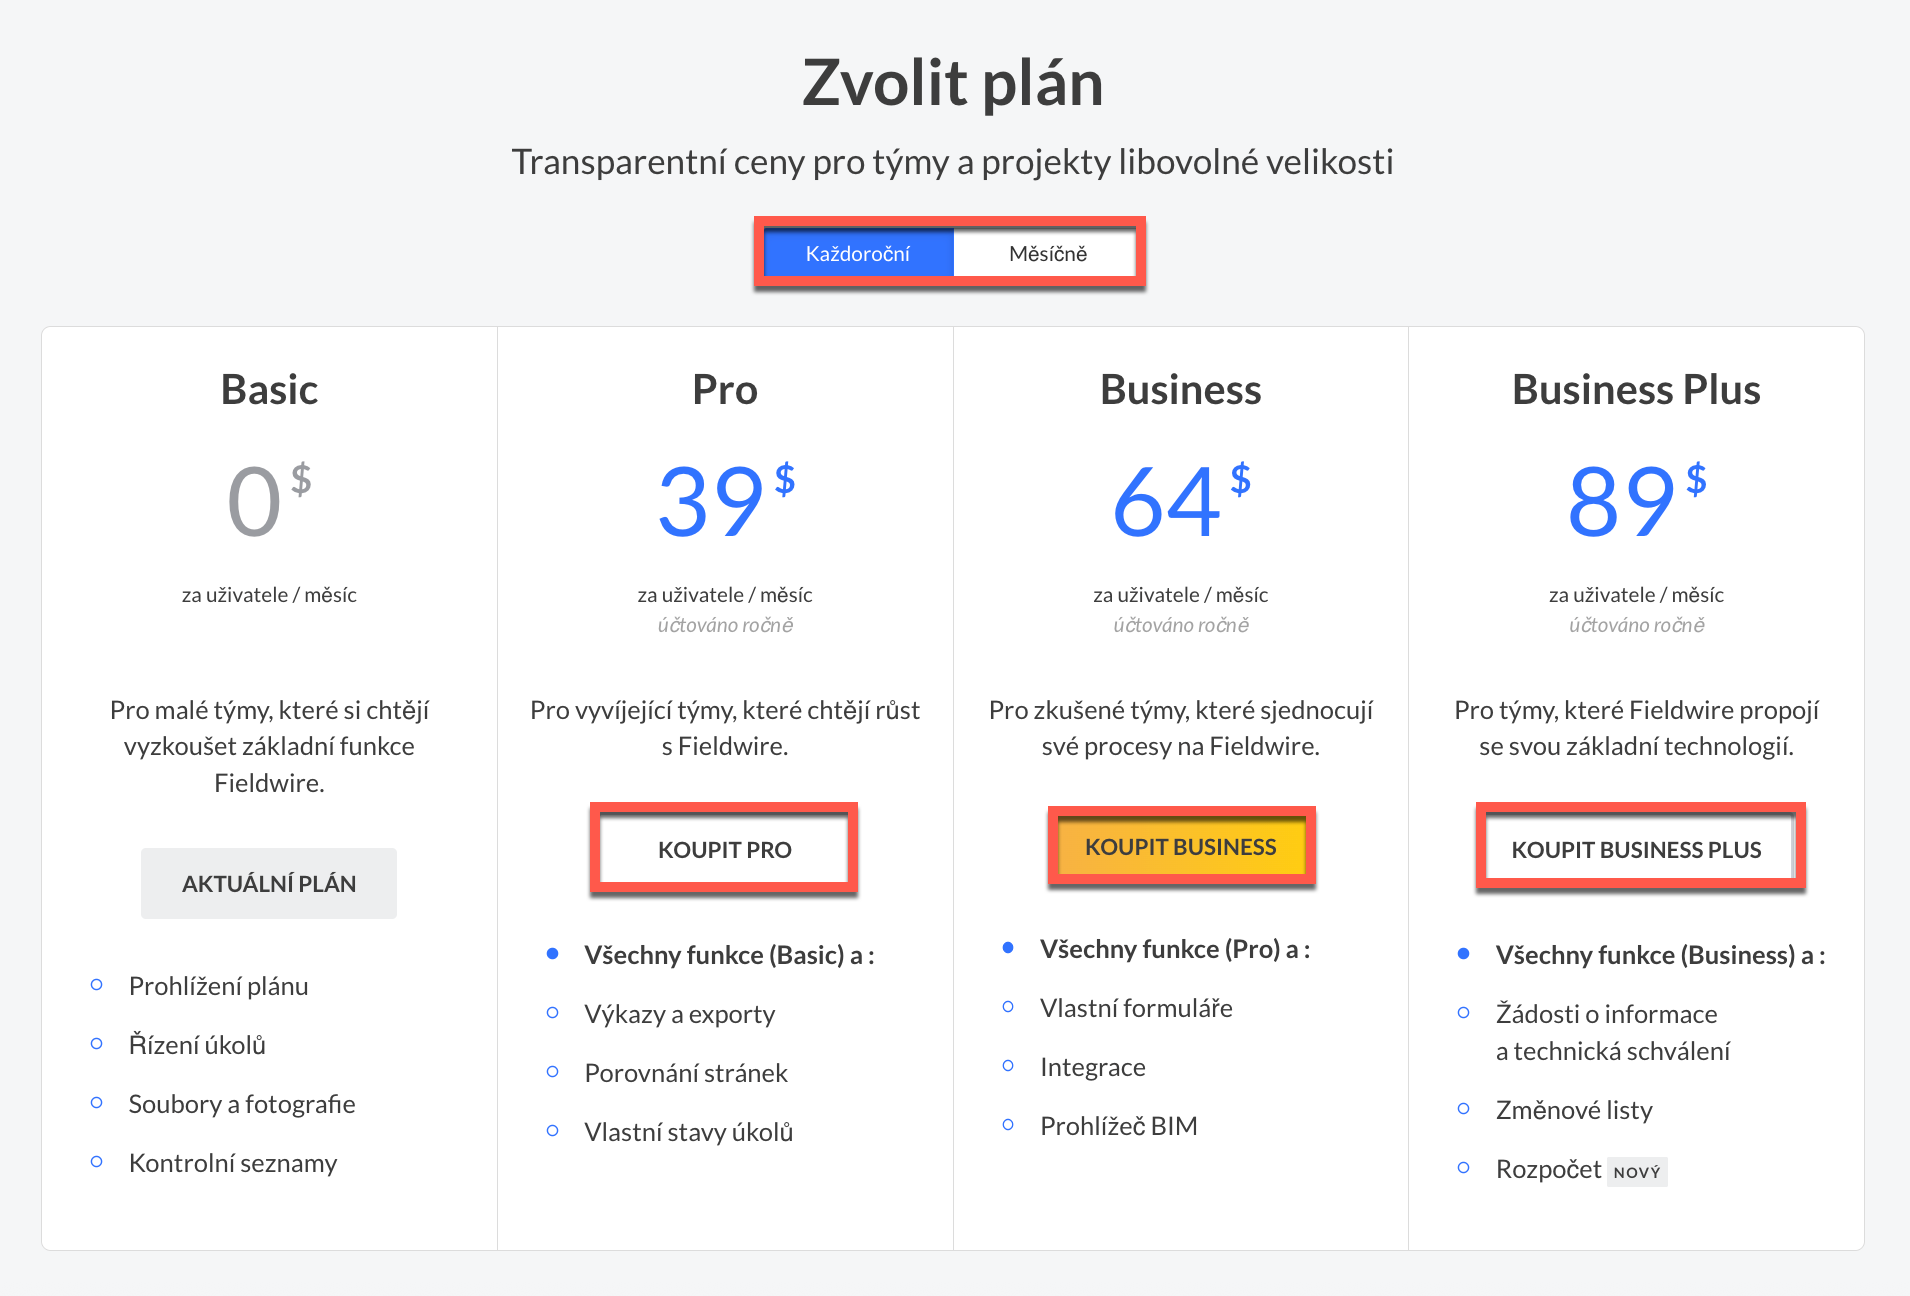Screen dimensions: 1910x1296
Task: Switch billing to Měsíčně (monthly)
Action: click(1047, 254)
